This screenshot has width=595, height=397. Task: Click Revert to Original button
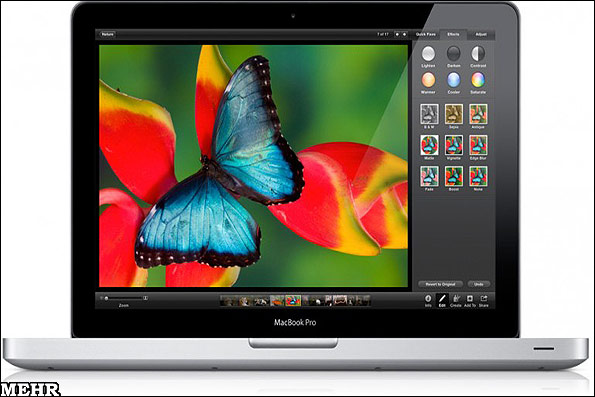[x=441, y=284]
